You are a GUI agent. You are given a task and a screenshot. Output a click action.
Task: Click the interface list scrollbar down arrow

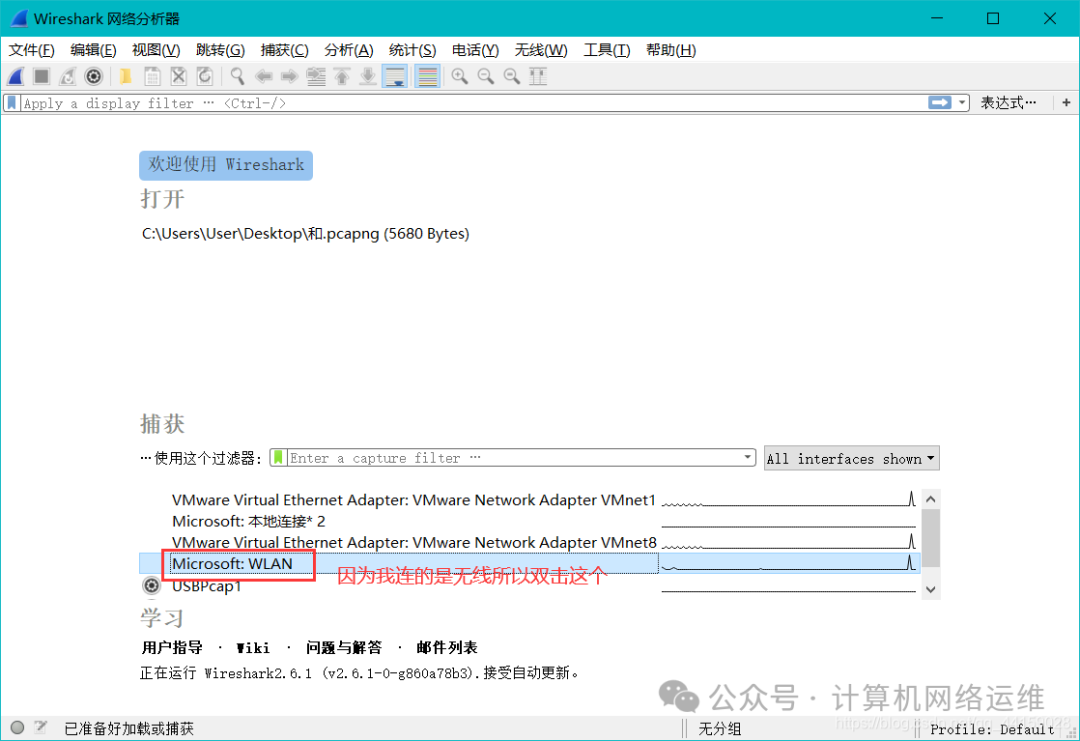[931, 590]
